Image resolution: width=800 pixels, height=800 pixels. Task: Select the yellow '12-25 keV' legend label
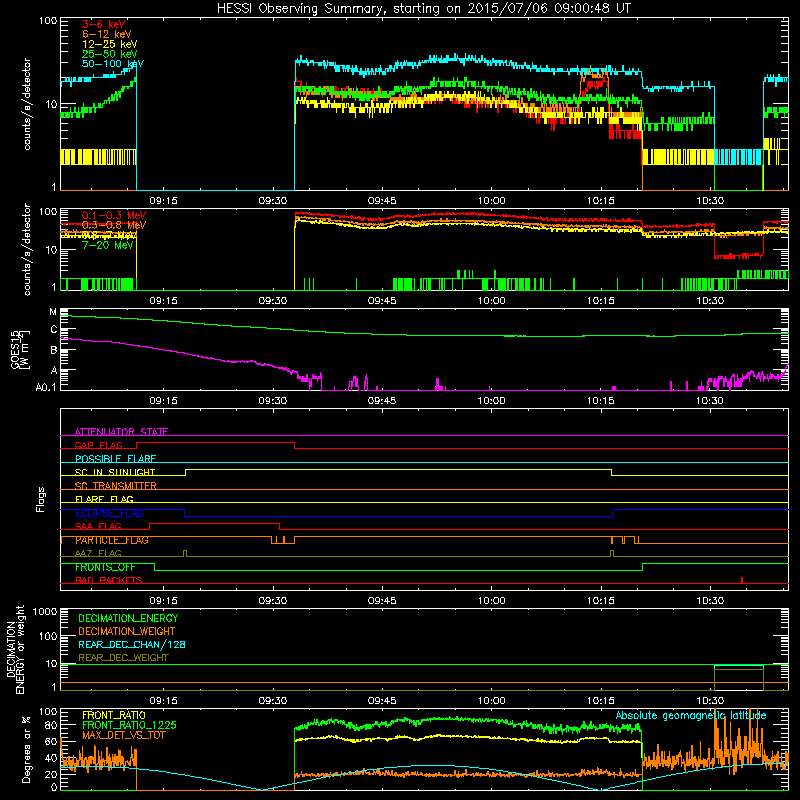109,44
